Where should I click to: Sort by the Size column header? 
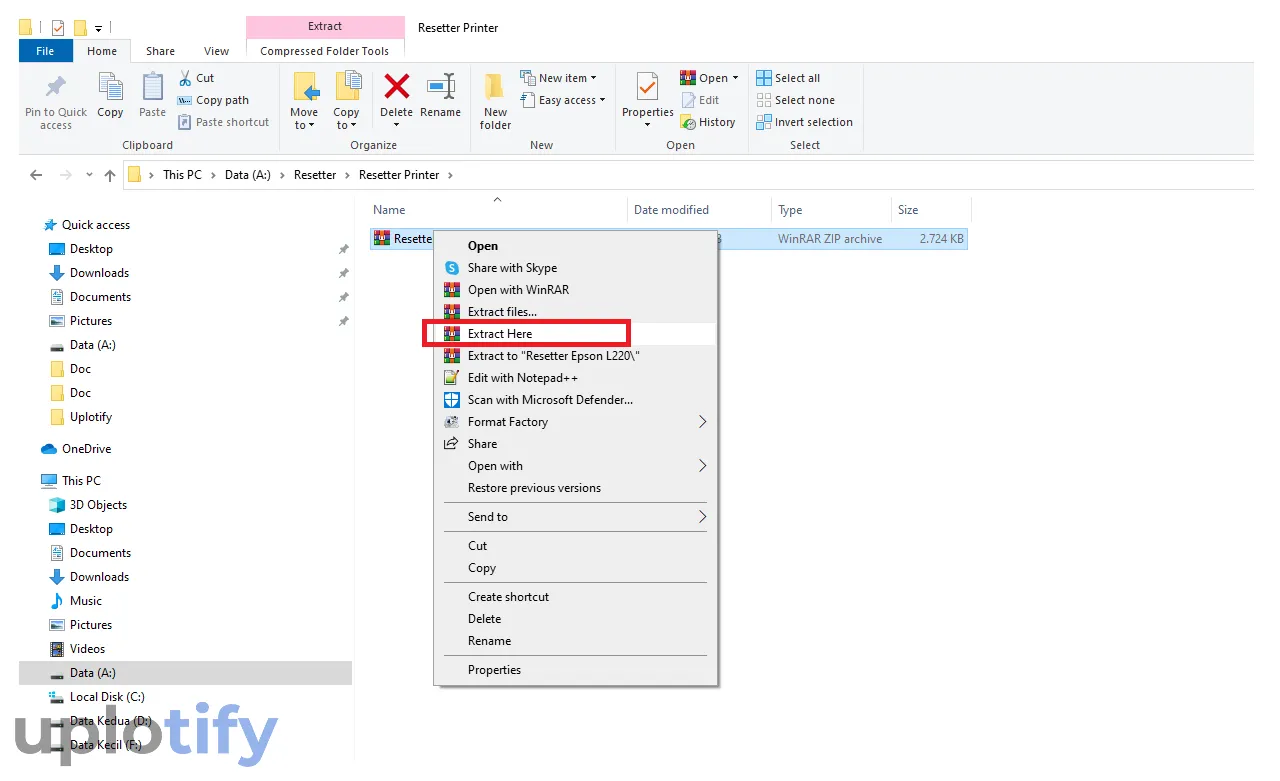[x=930, y=210]
